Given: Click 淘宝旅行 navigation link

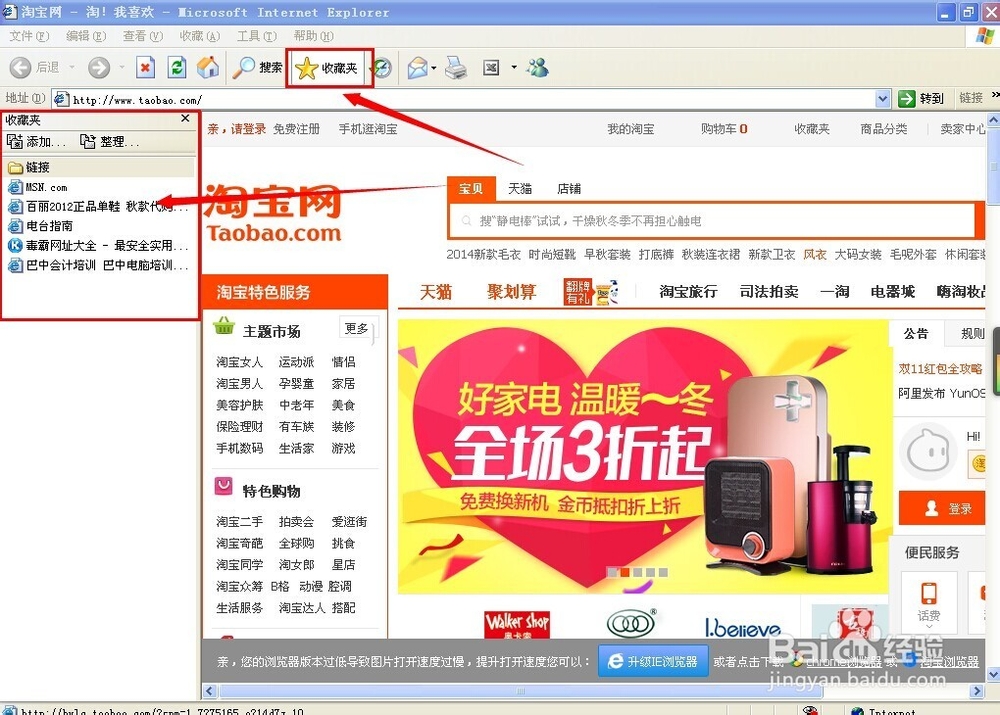Looking at the screenshot, I should point(688,292).
